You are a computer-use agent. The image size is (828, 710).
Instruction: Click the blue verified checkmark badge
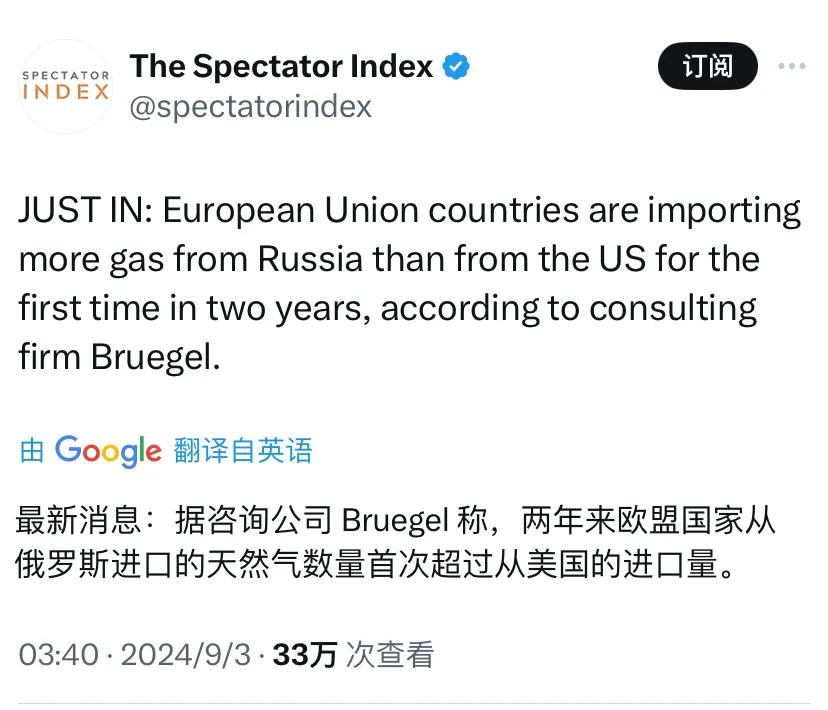coord(456,64)
